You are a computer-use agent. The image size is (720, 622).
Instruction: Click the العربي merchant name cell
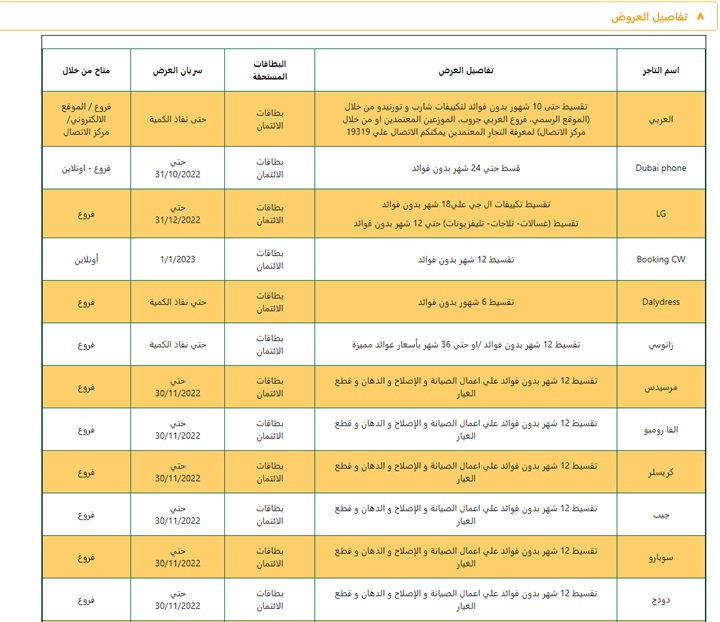tap(661, 118)
